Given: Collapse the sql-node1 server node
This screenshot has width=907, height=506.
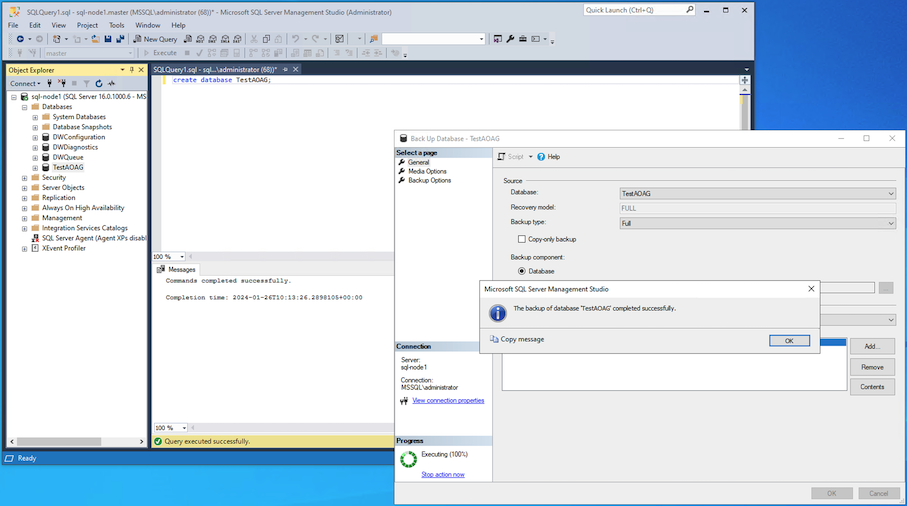Looking at the screenshot, I should coord(14,97).
